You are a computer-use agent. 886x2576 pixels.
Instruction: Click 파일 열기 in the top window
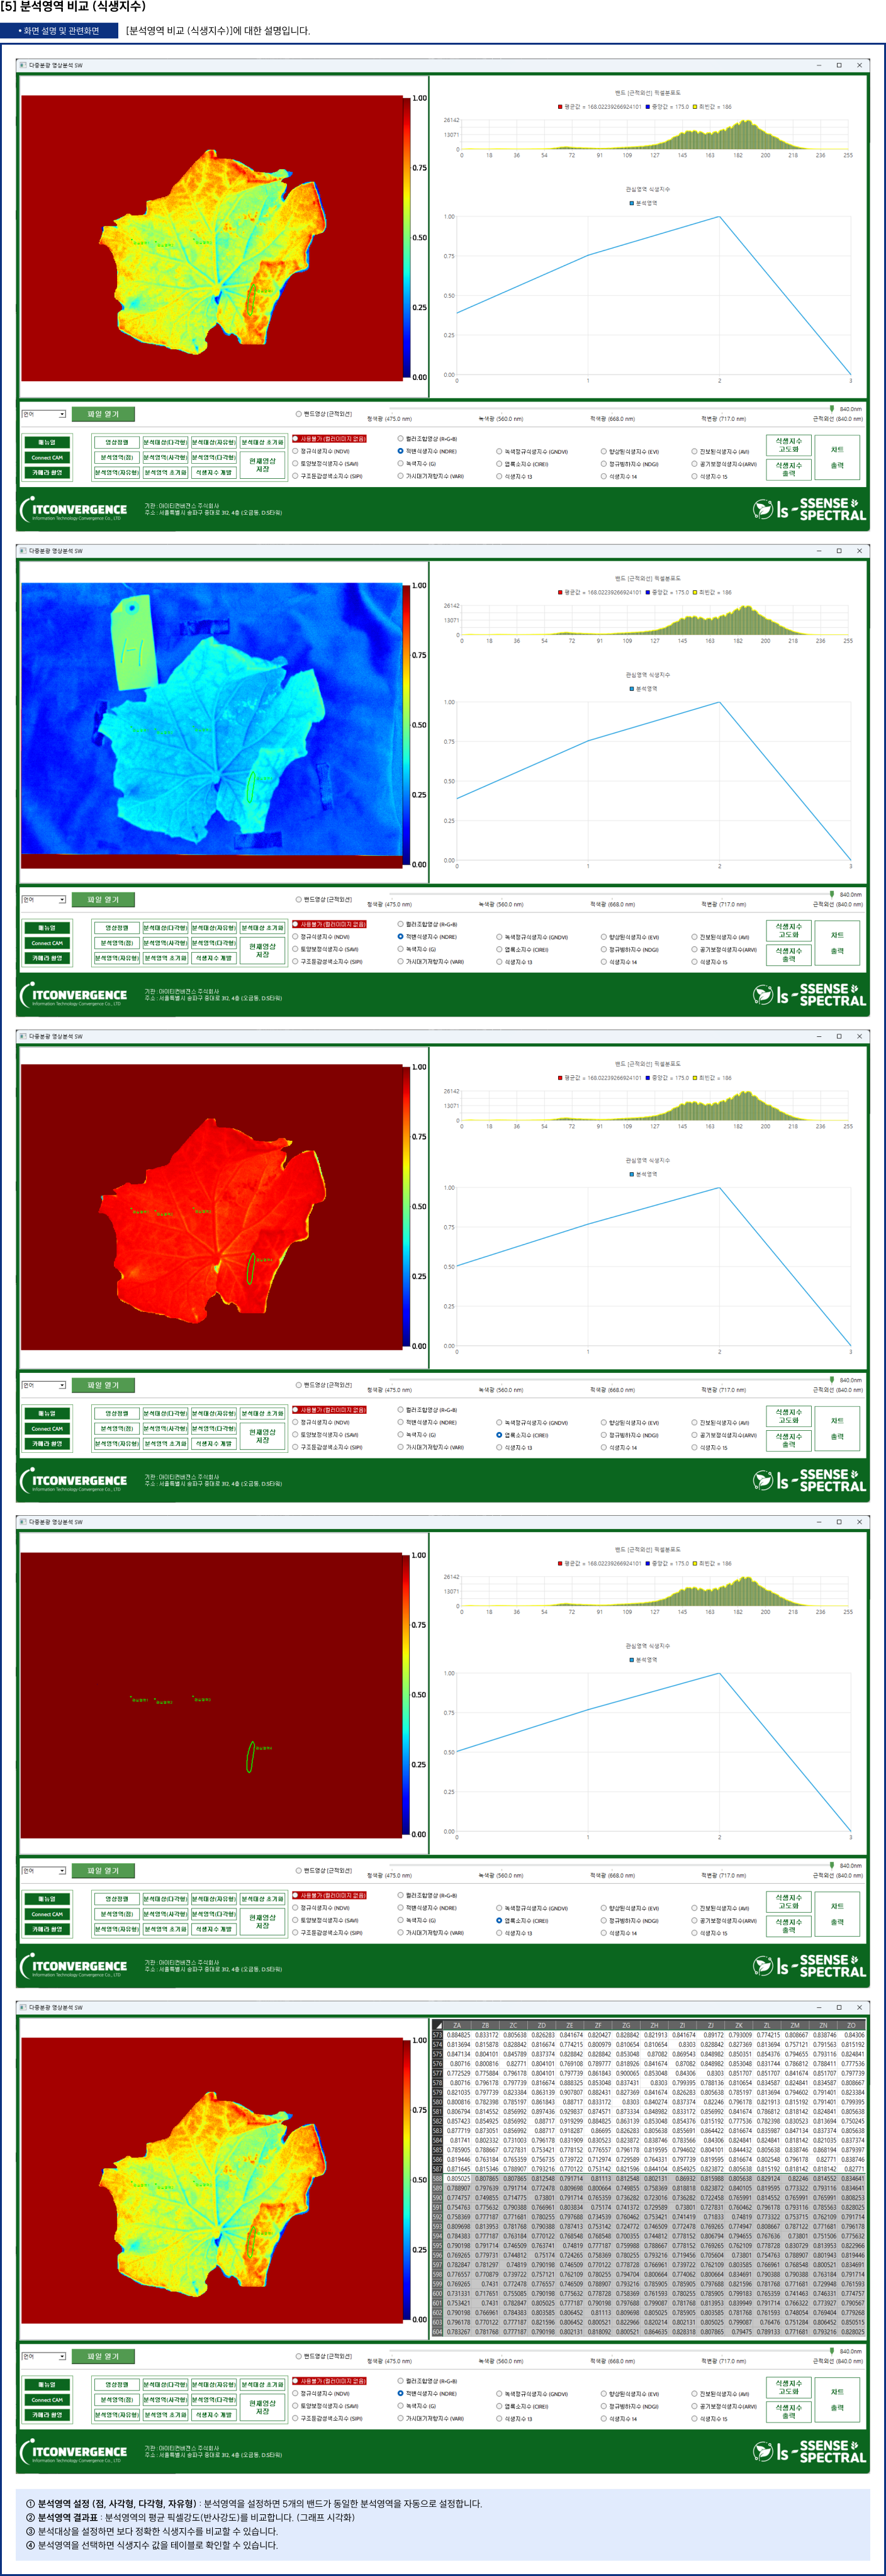tap(103, 414)
